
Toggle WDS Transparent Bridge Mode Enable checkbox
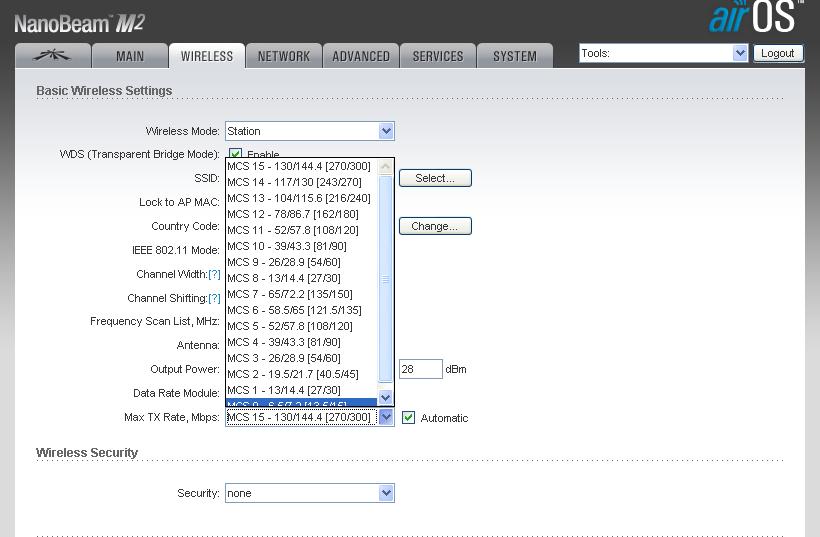coord(236,155)
